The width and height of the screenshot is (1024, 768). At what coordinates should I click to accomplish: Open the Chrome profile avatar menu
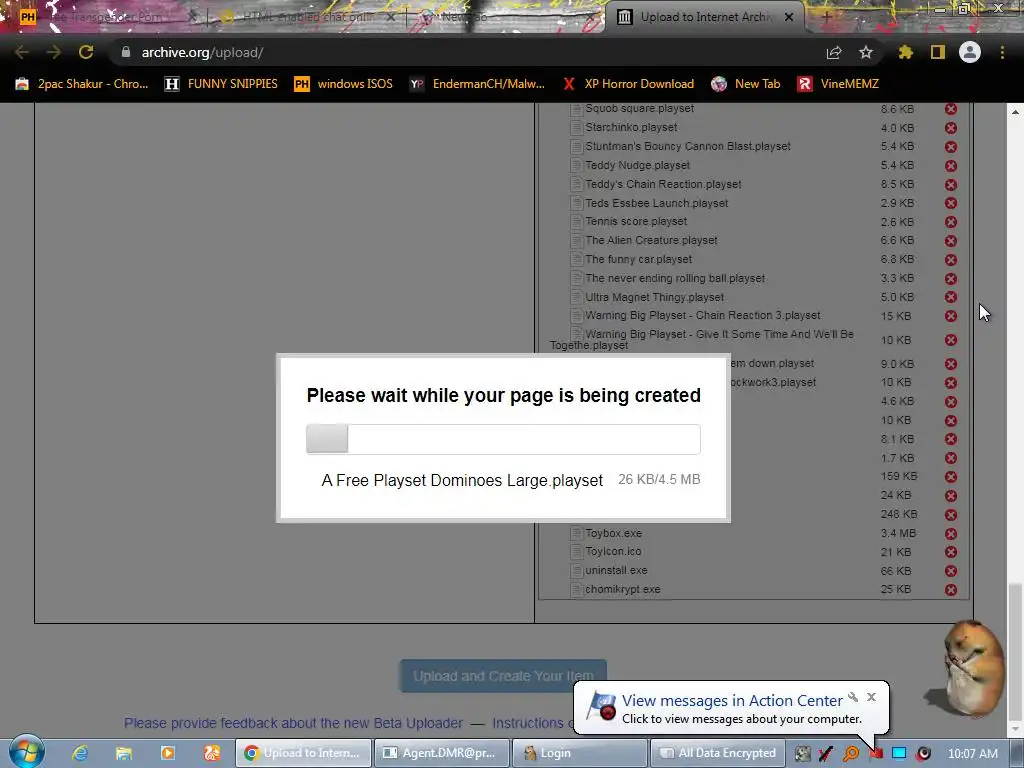pyautogui.click(x=970, y=52)
